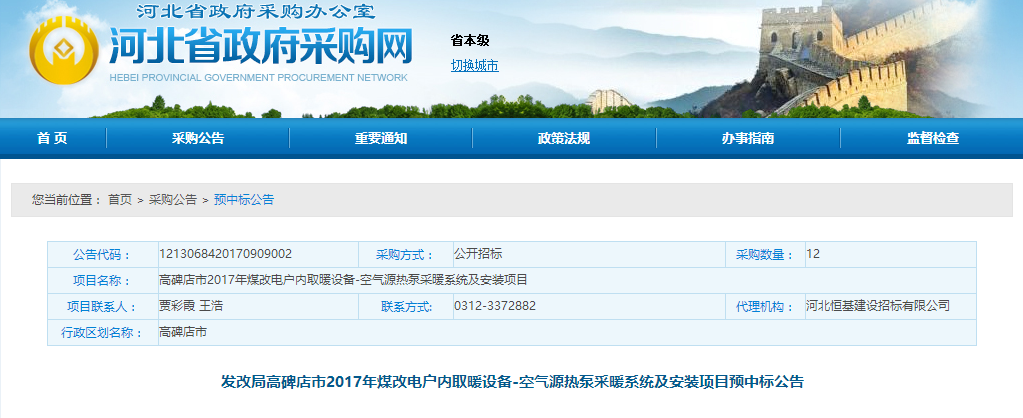Viewport: 1023px width, 418px height.
Task: Open the 监督检查 navigation item
Action: click(x=932, y=138)
